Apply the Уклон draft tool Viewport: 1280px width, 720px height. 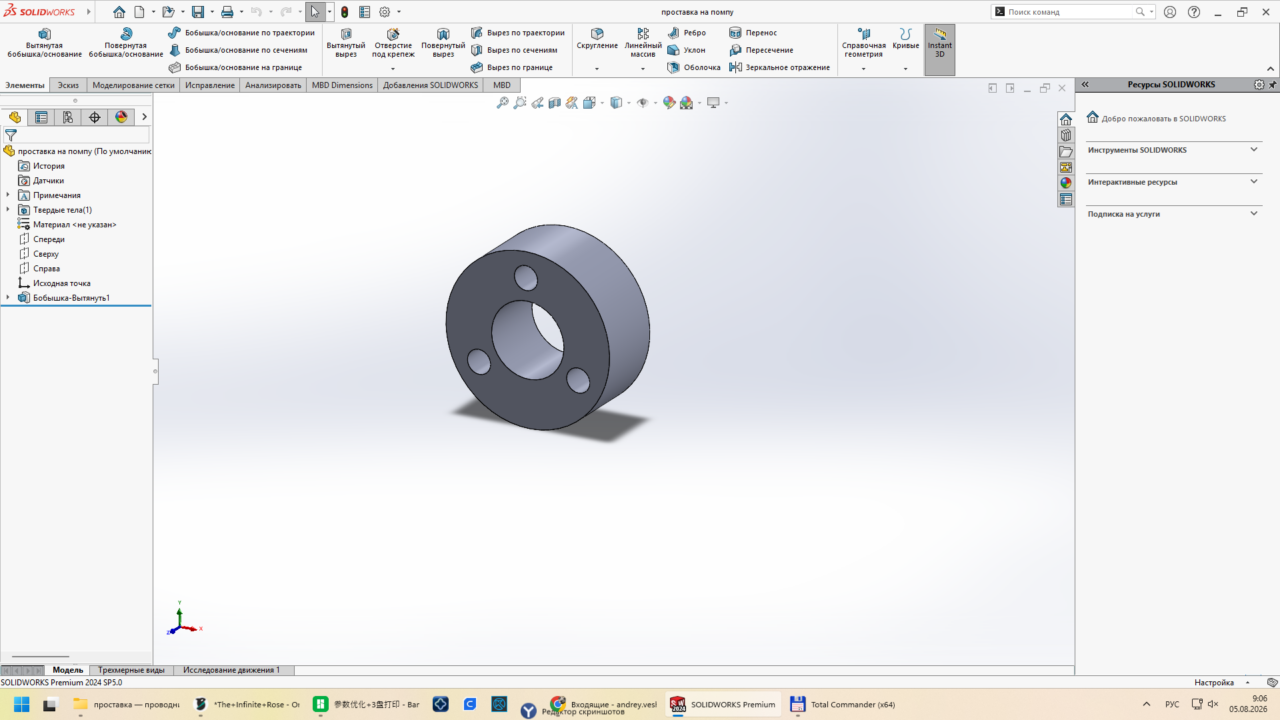click(x=686, y=50)
